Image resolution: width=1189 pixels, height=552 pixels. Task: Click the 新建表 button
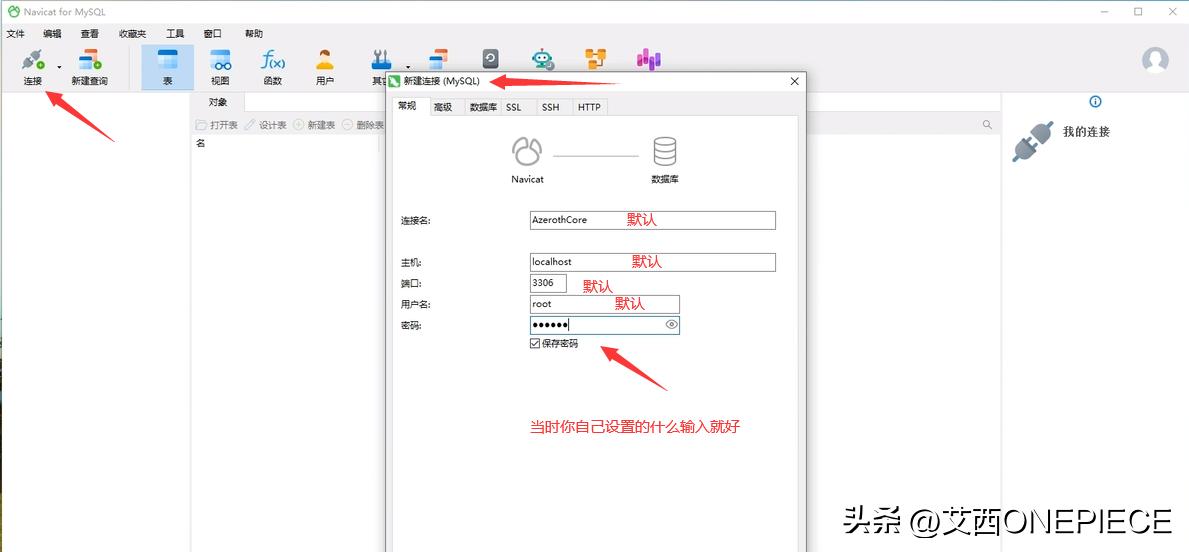click(314, 125)
